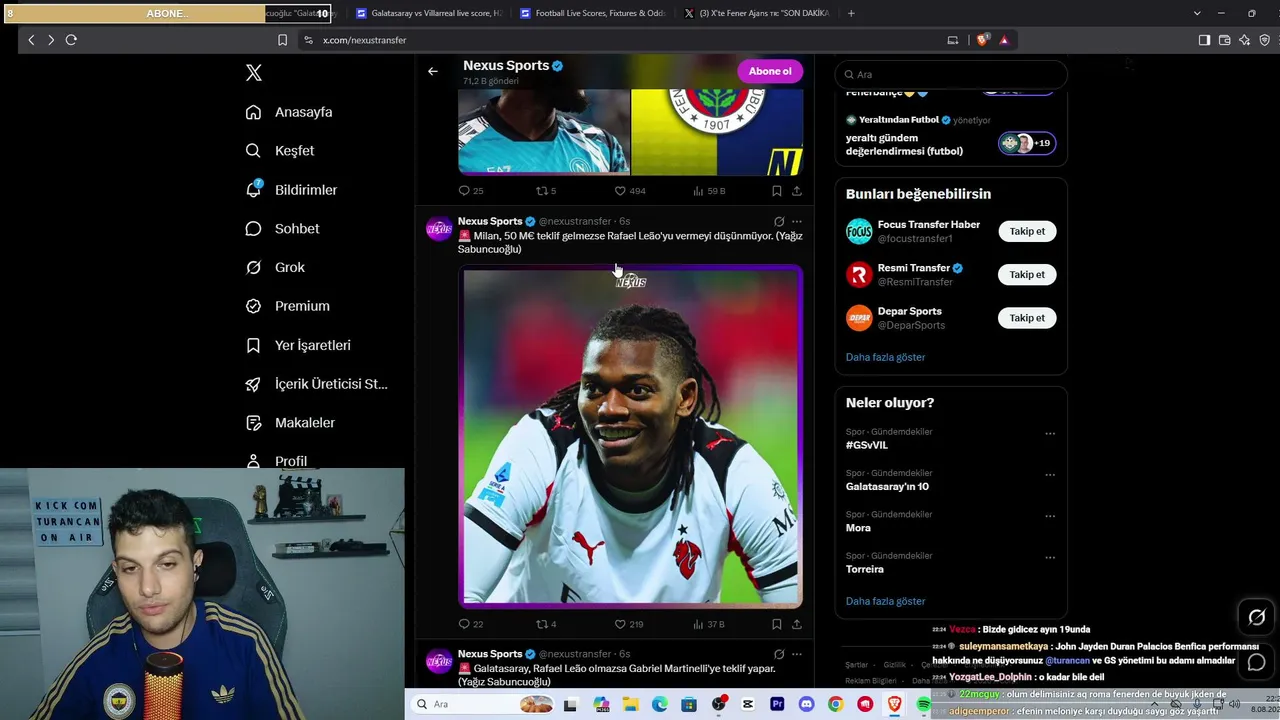This screenshot has height=720, width=1280.
Task: Open Grok action on the Galatasaray post
Action: pyautogui.click(x=779, y=654)
